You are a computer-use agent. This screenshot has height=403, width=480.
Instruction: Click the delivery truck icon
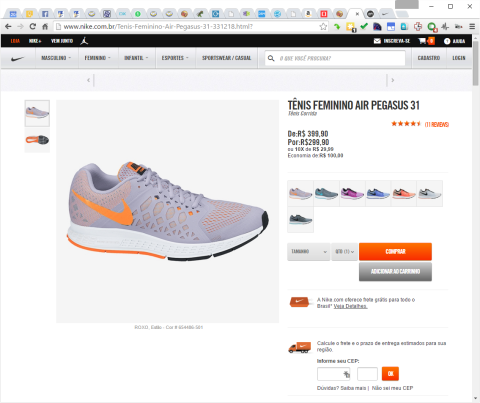coord(299,348)
